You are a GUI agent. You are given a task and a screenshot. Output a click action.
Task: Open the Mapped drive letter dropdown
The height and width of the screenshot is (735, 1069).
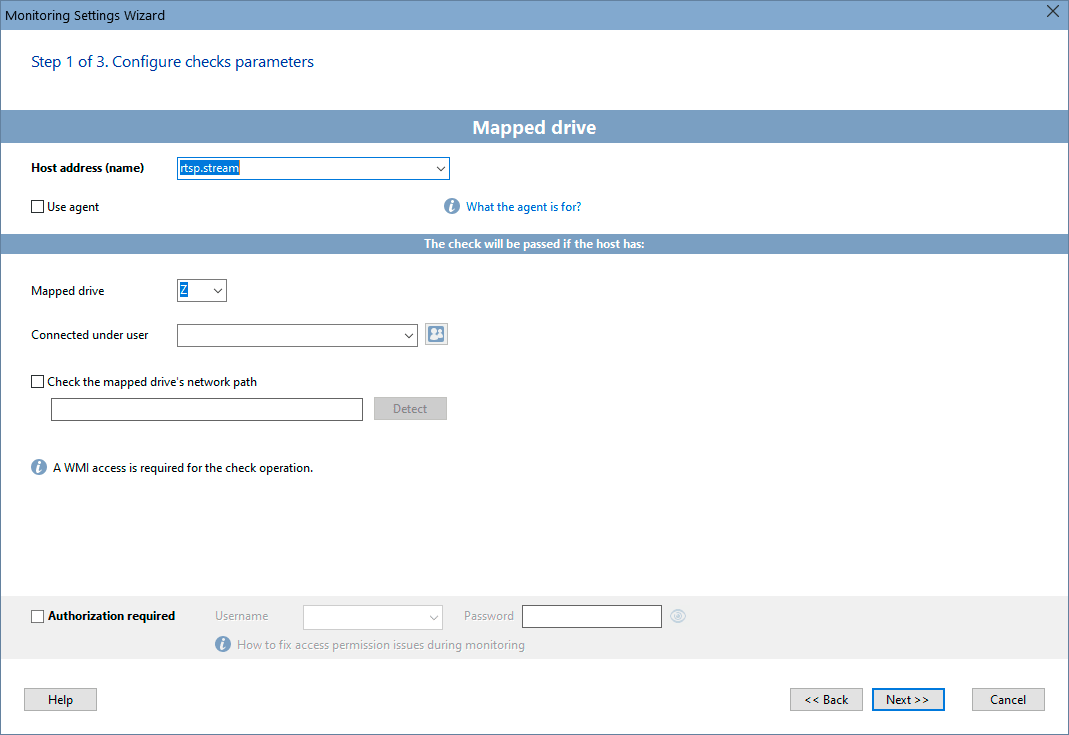click(x=218, y=291)
